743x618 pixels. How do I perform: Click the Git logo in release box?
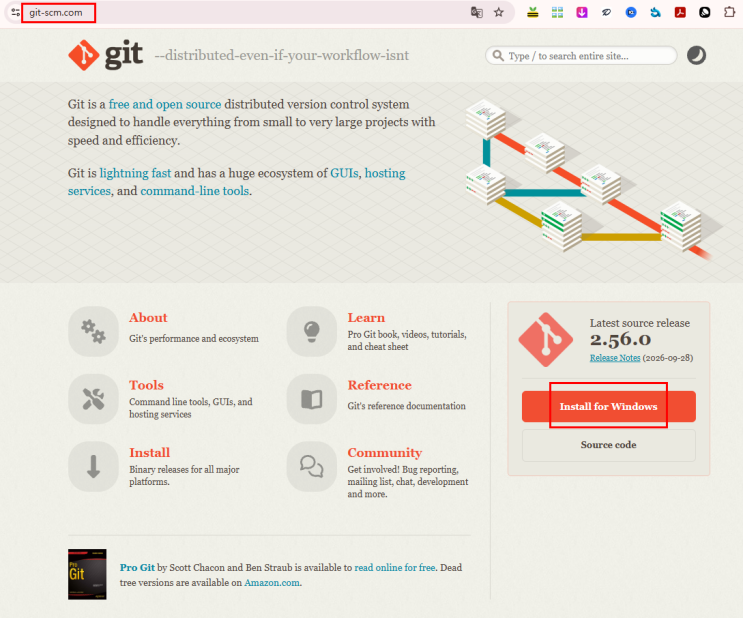click(x=545, y=339)
